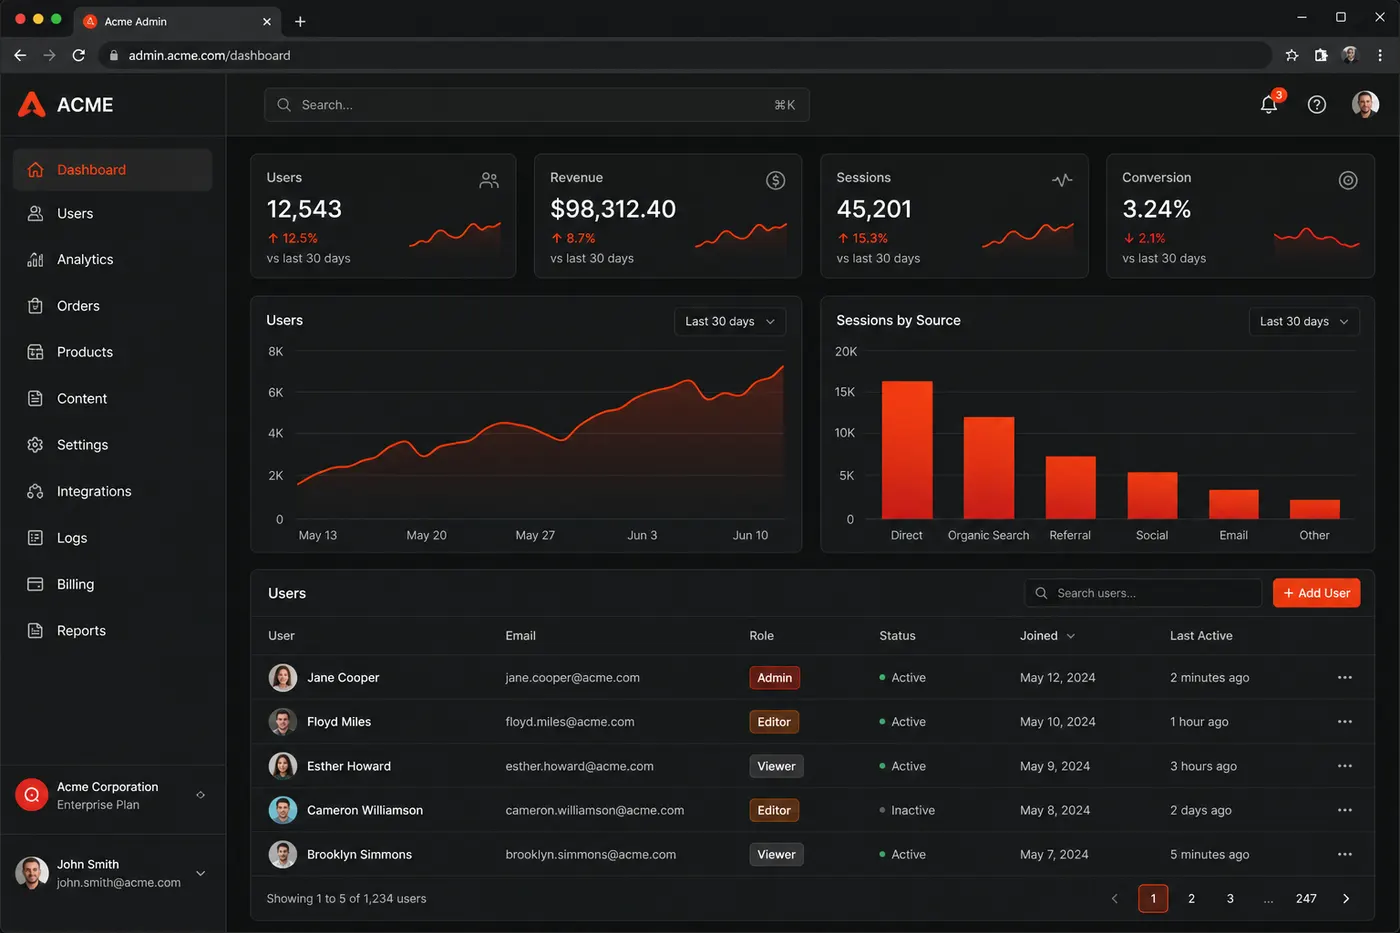1400x933 pixels.
Task: Open the browser extensions icon
Action: pyautogui.click(x=1321, y=55)
